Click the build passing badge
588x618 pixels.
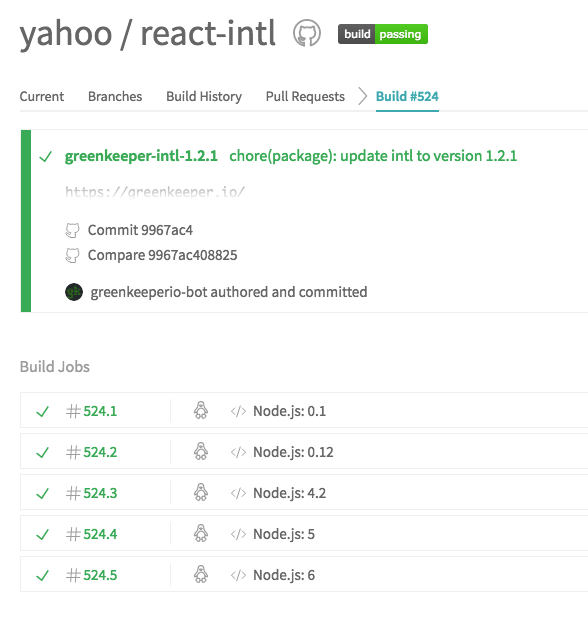tap(383, 34)
